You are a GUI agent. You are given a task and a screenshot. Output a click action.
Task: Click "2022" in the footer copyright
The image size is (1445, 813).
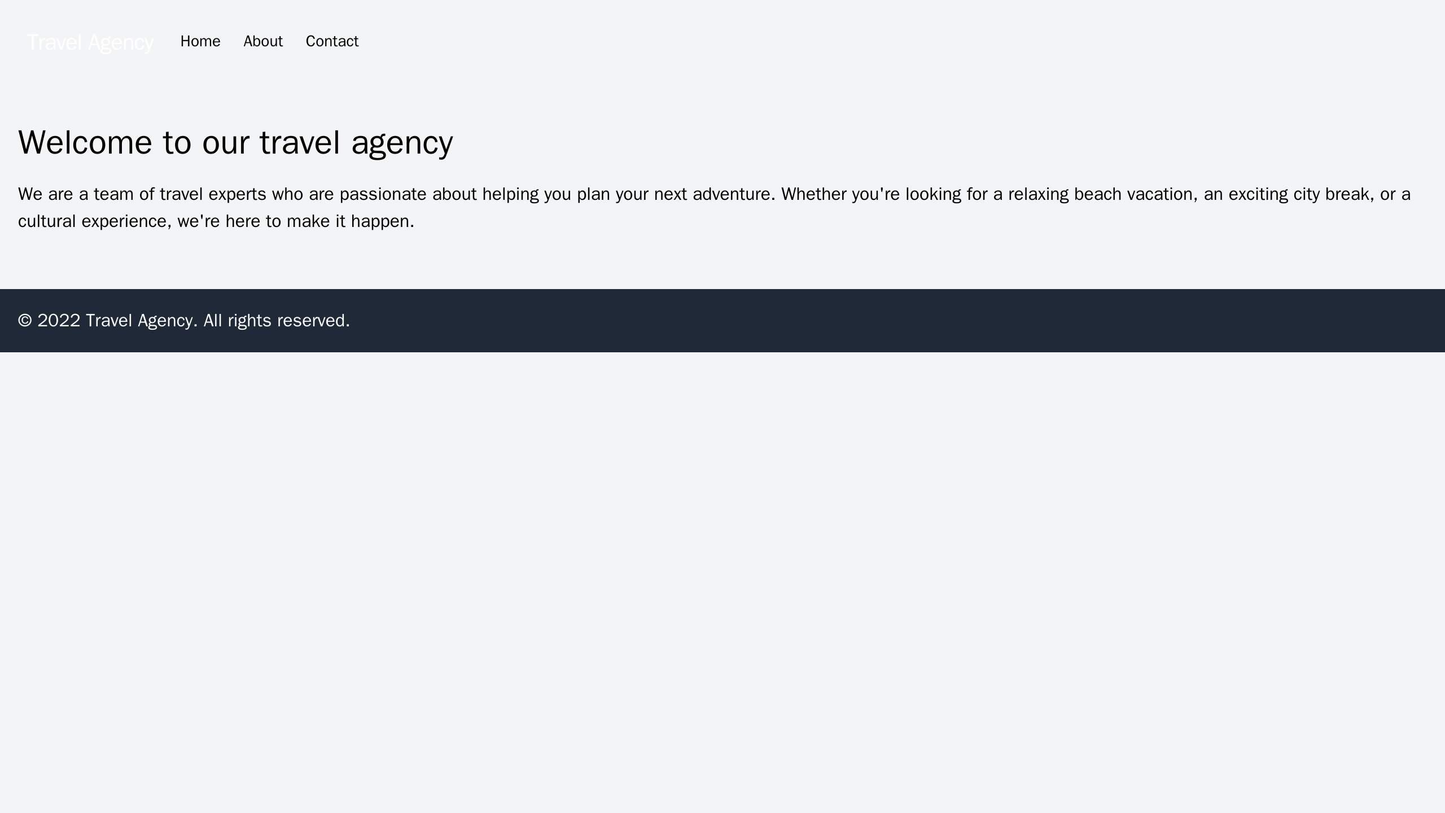point(59,320)
